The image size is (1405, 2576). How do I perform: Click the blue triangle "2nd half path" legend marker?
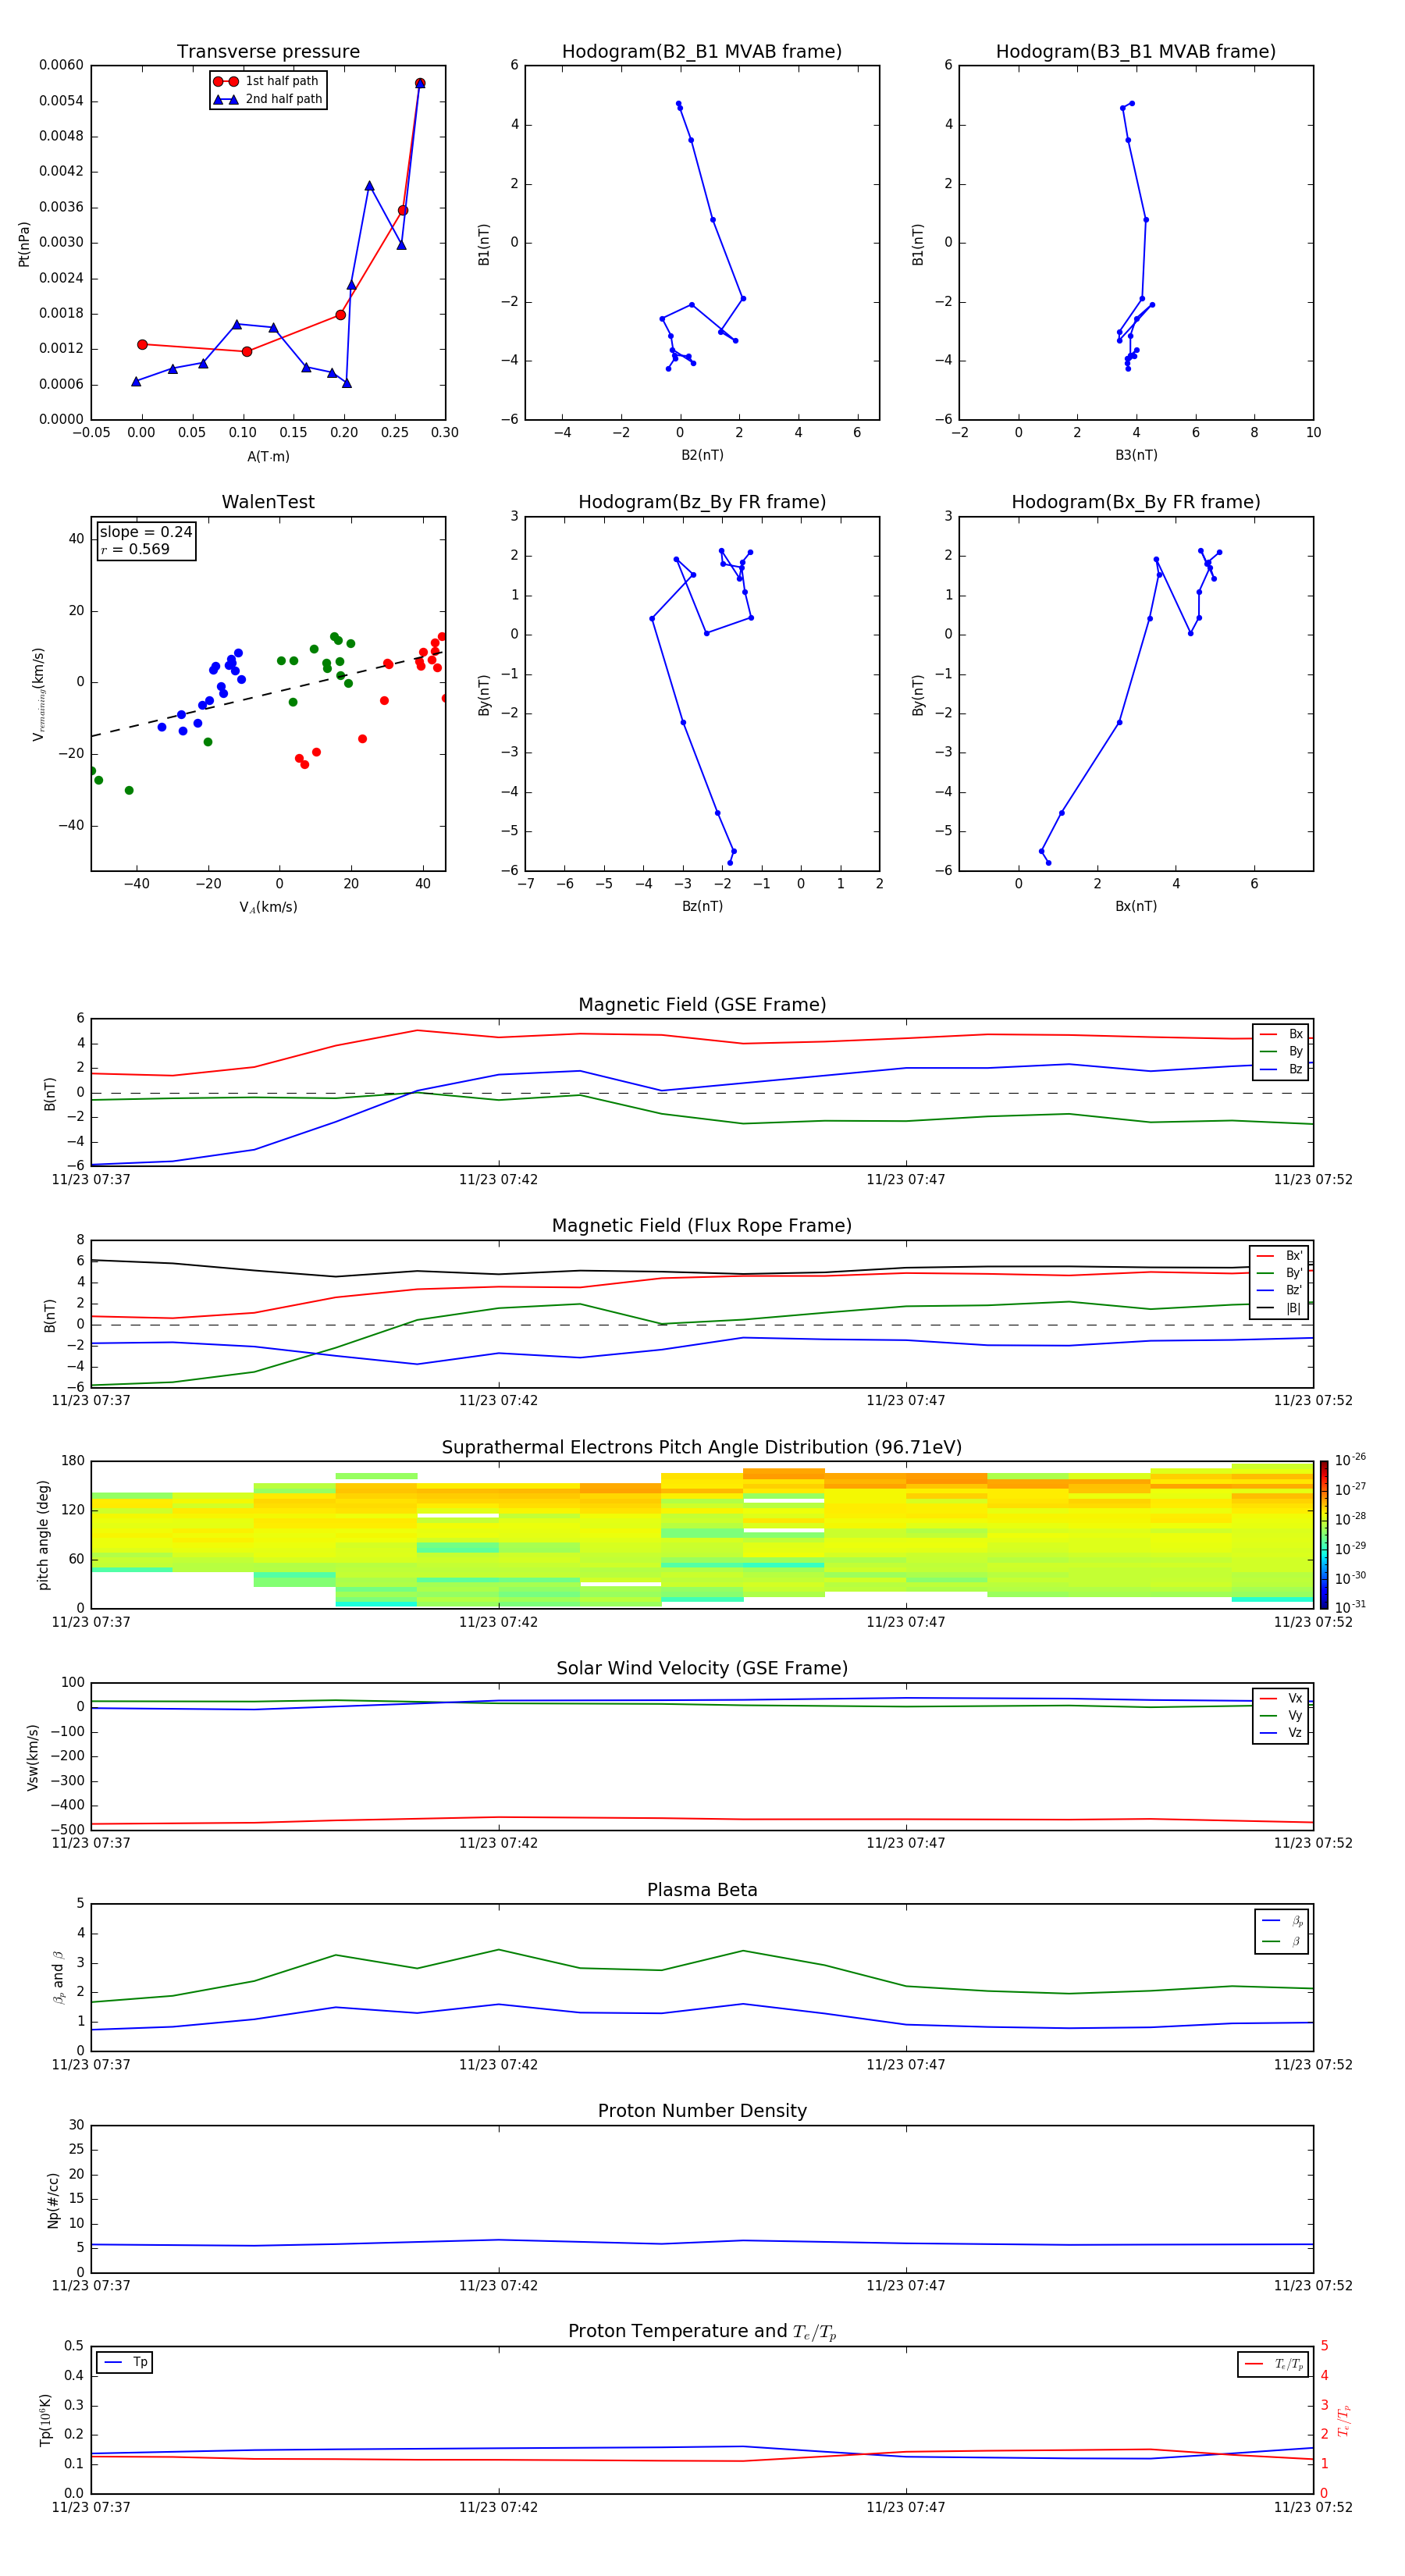[x=226, y=99]
